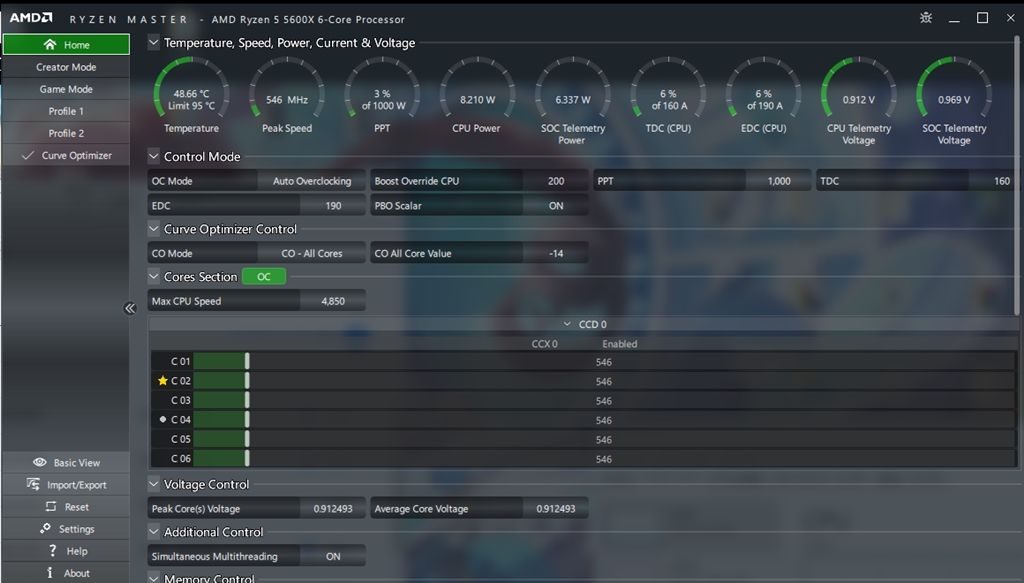The height and width of the screenshot is (583, 1024).
Task: Click the Reset icon in sidebar
Action: click(51, 507)
